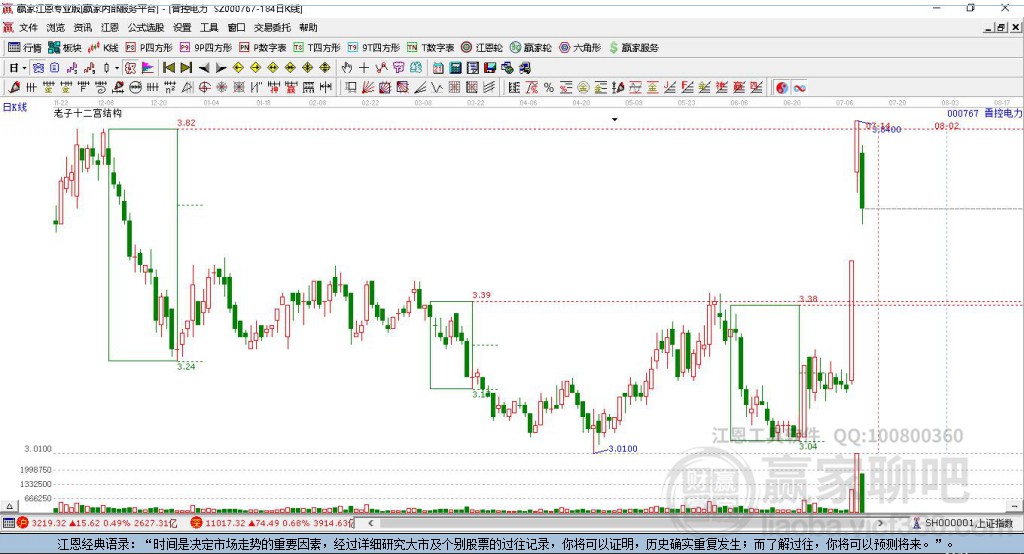The height and width of the screenshot is (554, 1024).
Task: Open the 设置 menu
Action: (x=182, y=27)
